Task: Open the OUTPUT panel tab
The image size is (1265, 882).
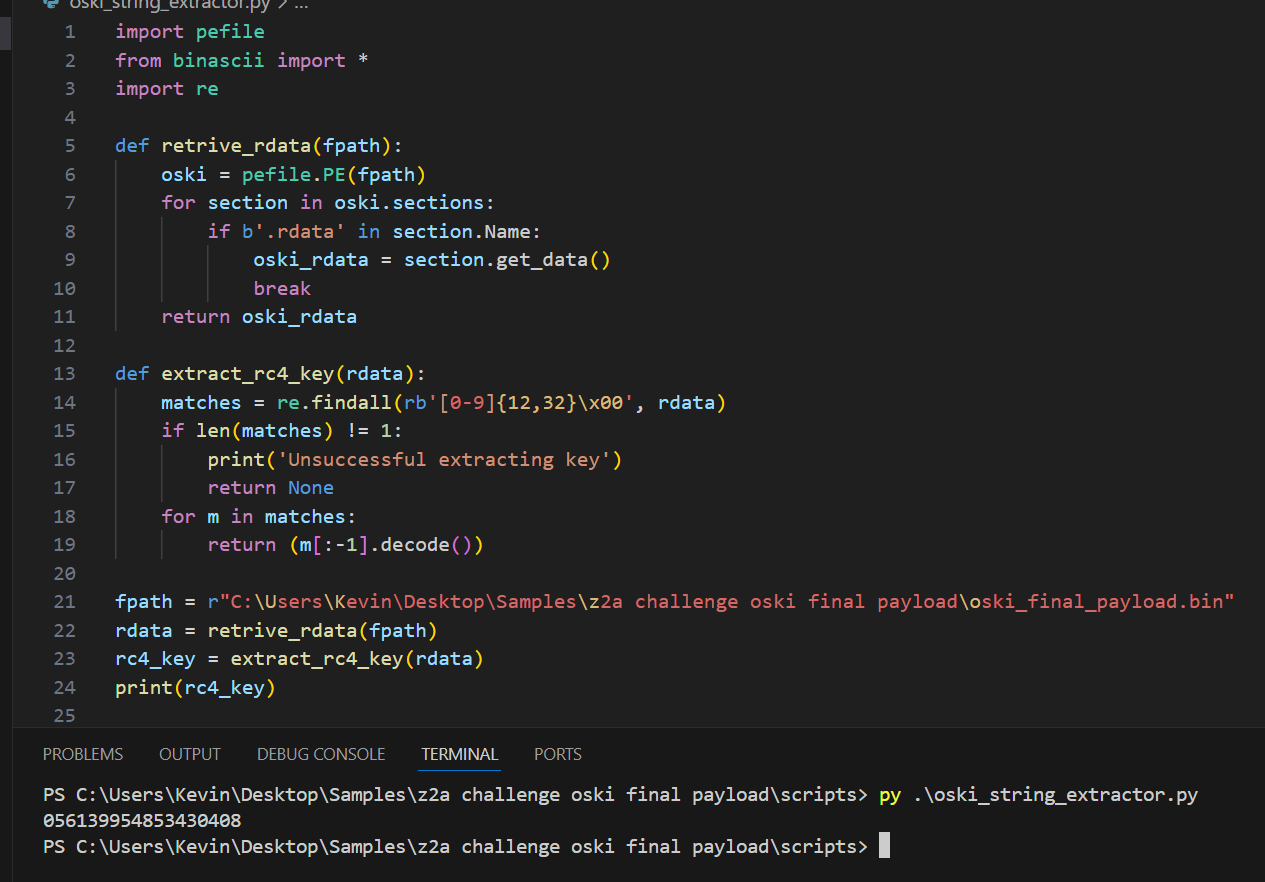Action: [x=190, y=754]
